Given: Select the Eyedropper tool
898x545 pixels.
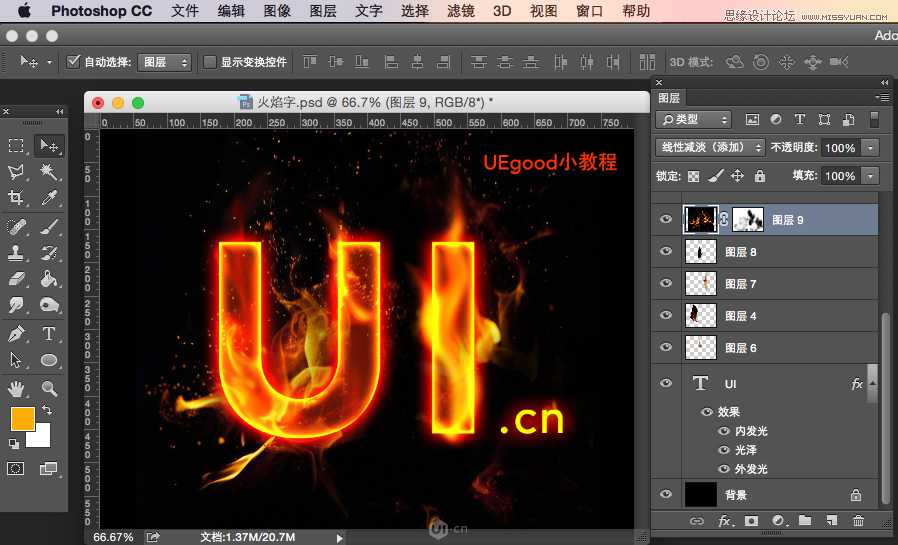Looking at the screenshot, I should click(x=48, y=199).
